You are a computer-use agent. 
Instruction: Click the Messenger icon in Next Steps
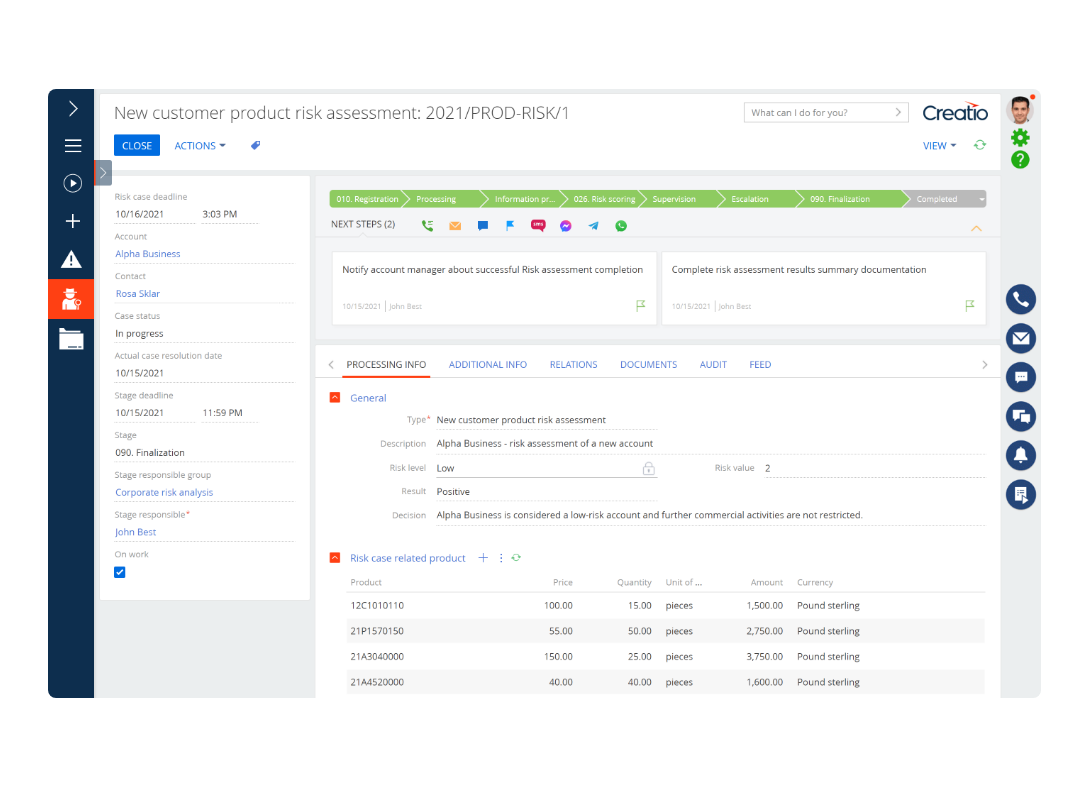[566, 226]
